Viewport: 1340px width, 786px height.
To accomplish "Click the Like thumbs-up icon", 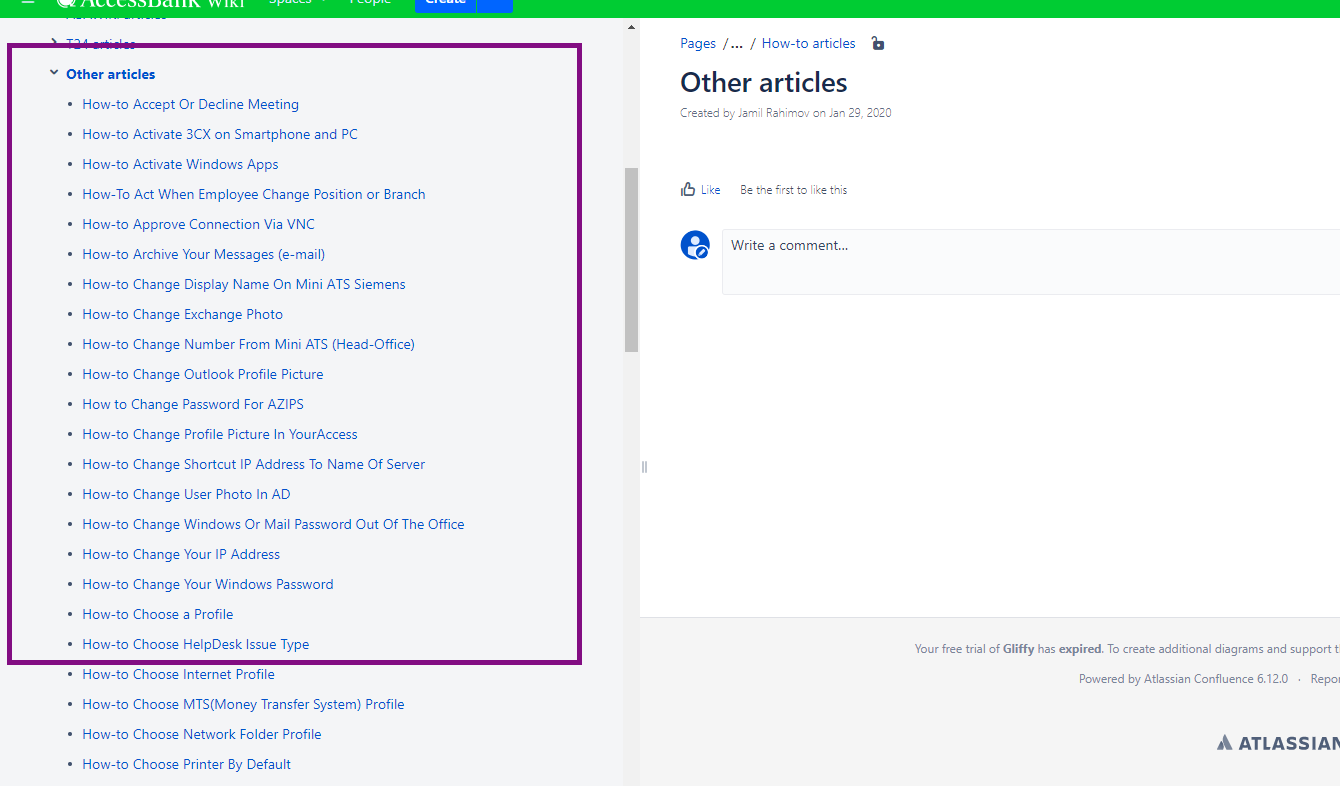I will click(x=688, y=189).
